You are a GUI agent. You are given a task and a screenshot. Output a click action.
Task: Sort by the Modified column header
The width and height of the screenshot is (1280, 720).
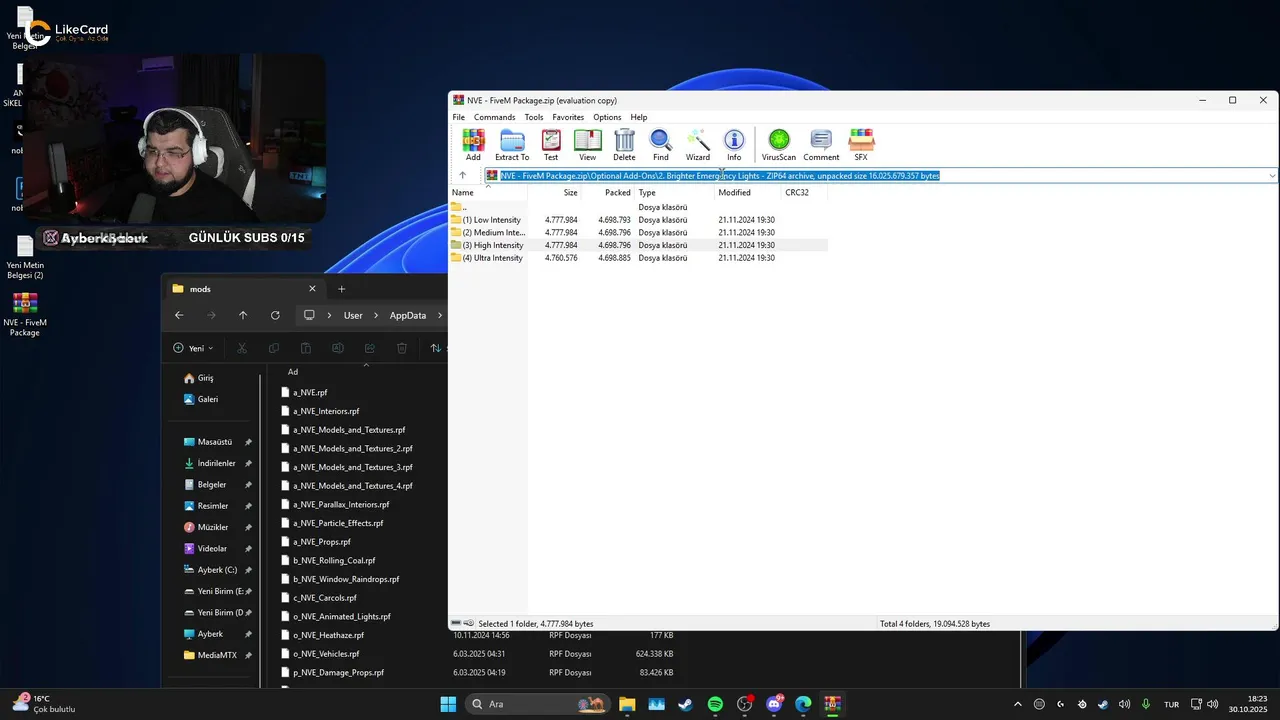(748, 192)
